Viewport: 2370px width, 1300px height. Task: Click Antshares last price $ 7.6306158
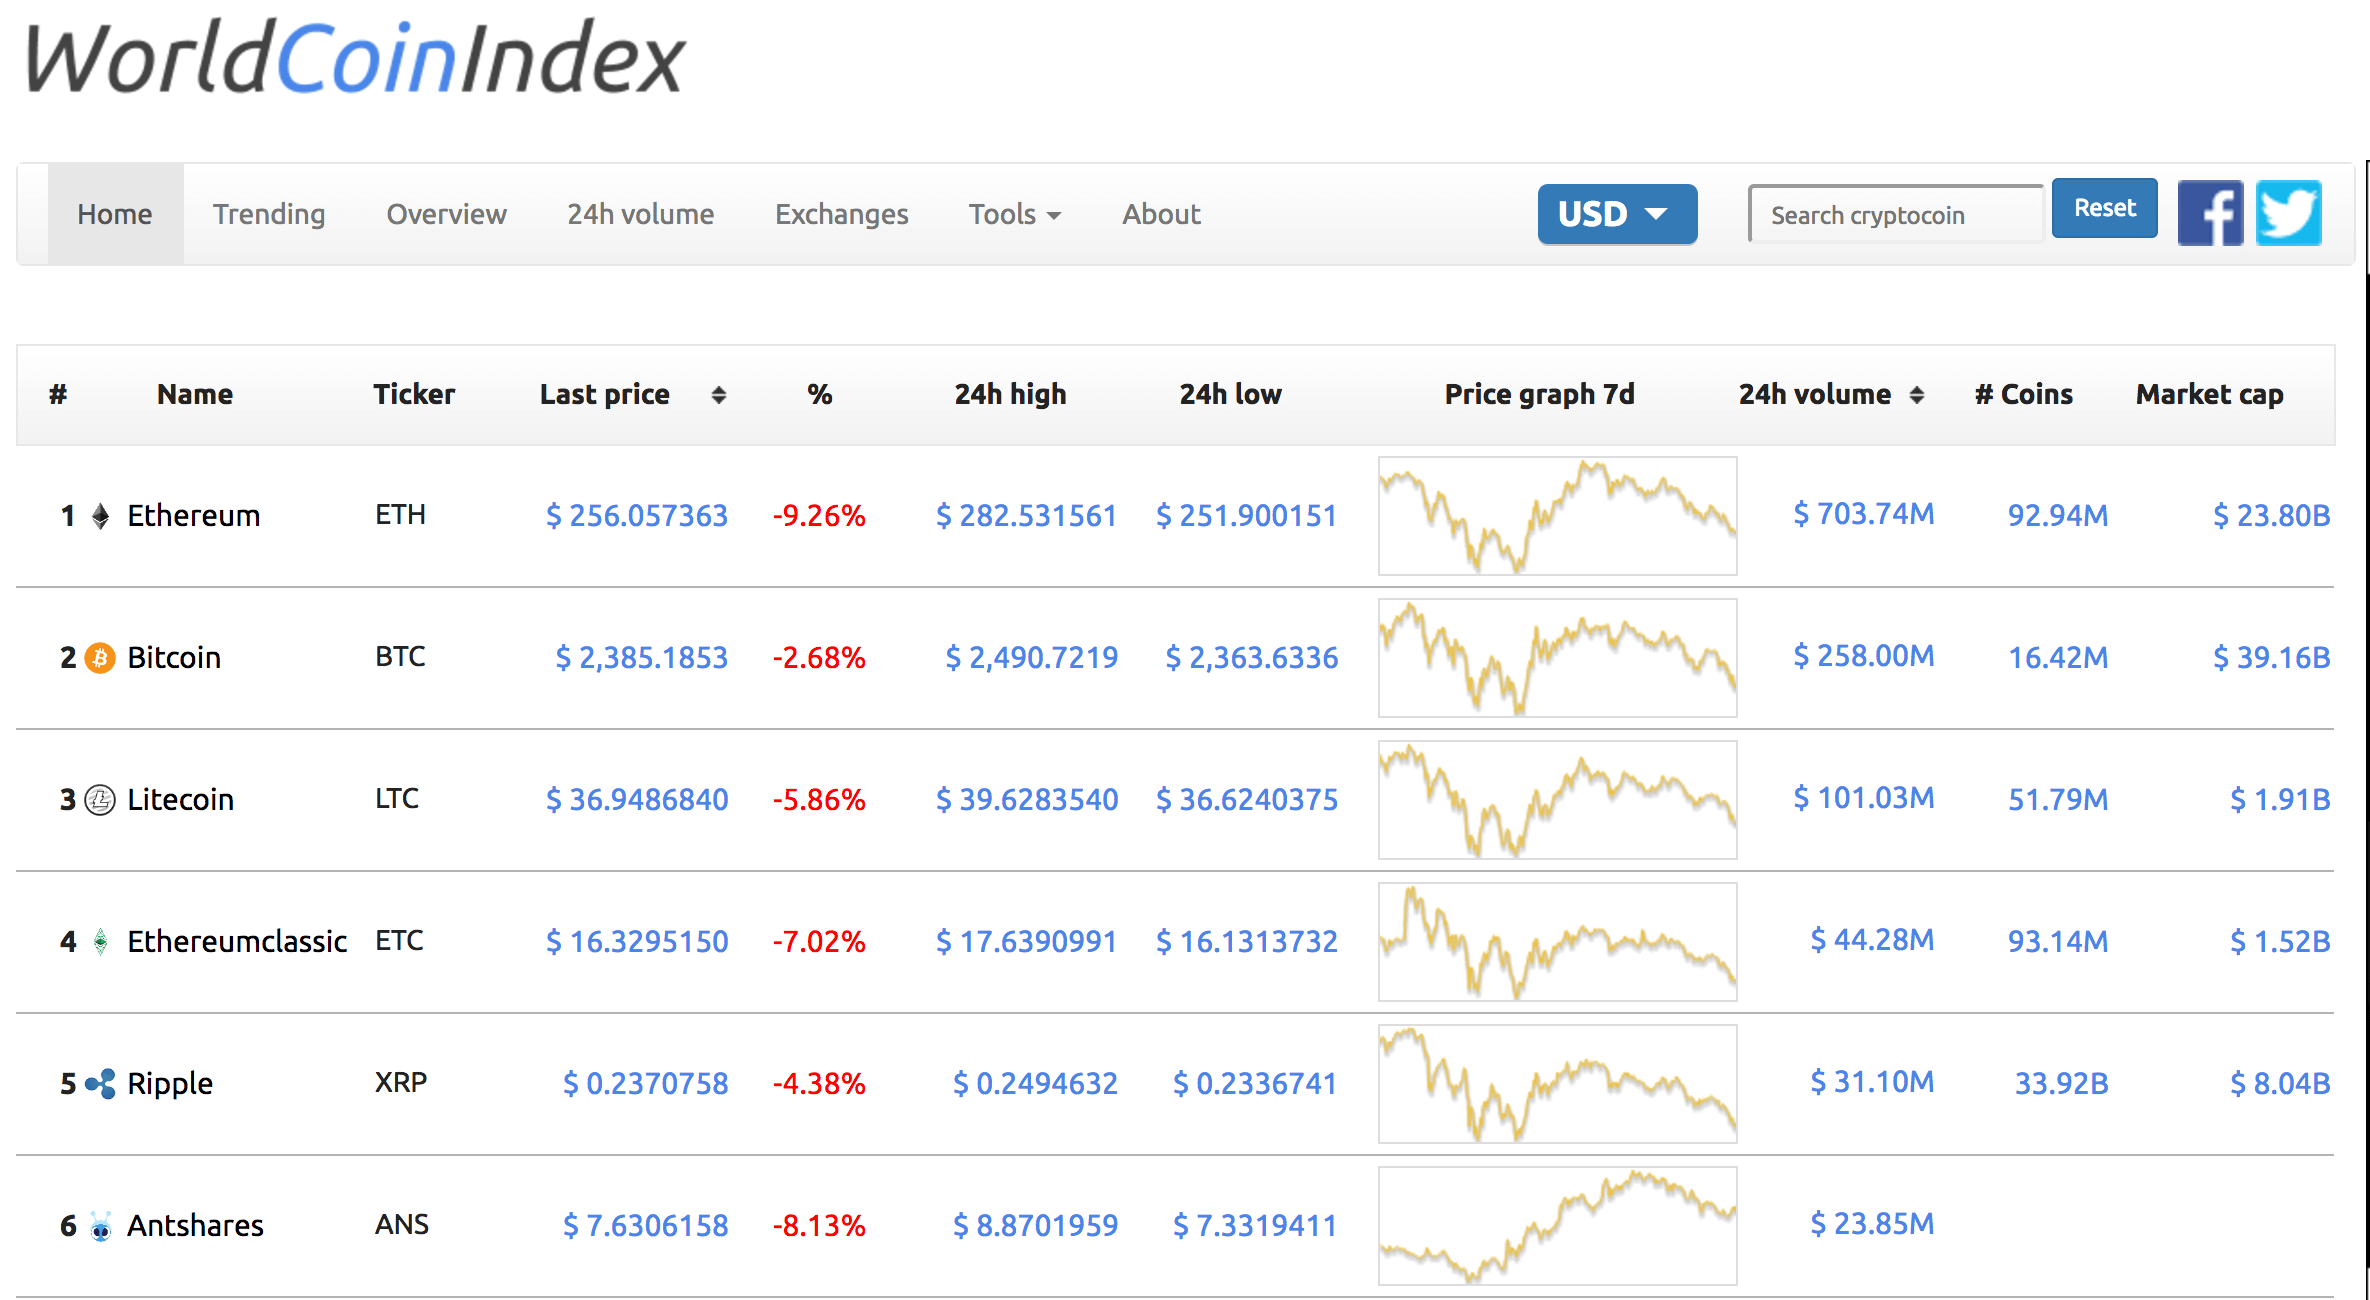(645, 1226)
